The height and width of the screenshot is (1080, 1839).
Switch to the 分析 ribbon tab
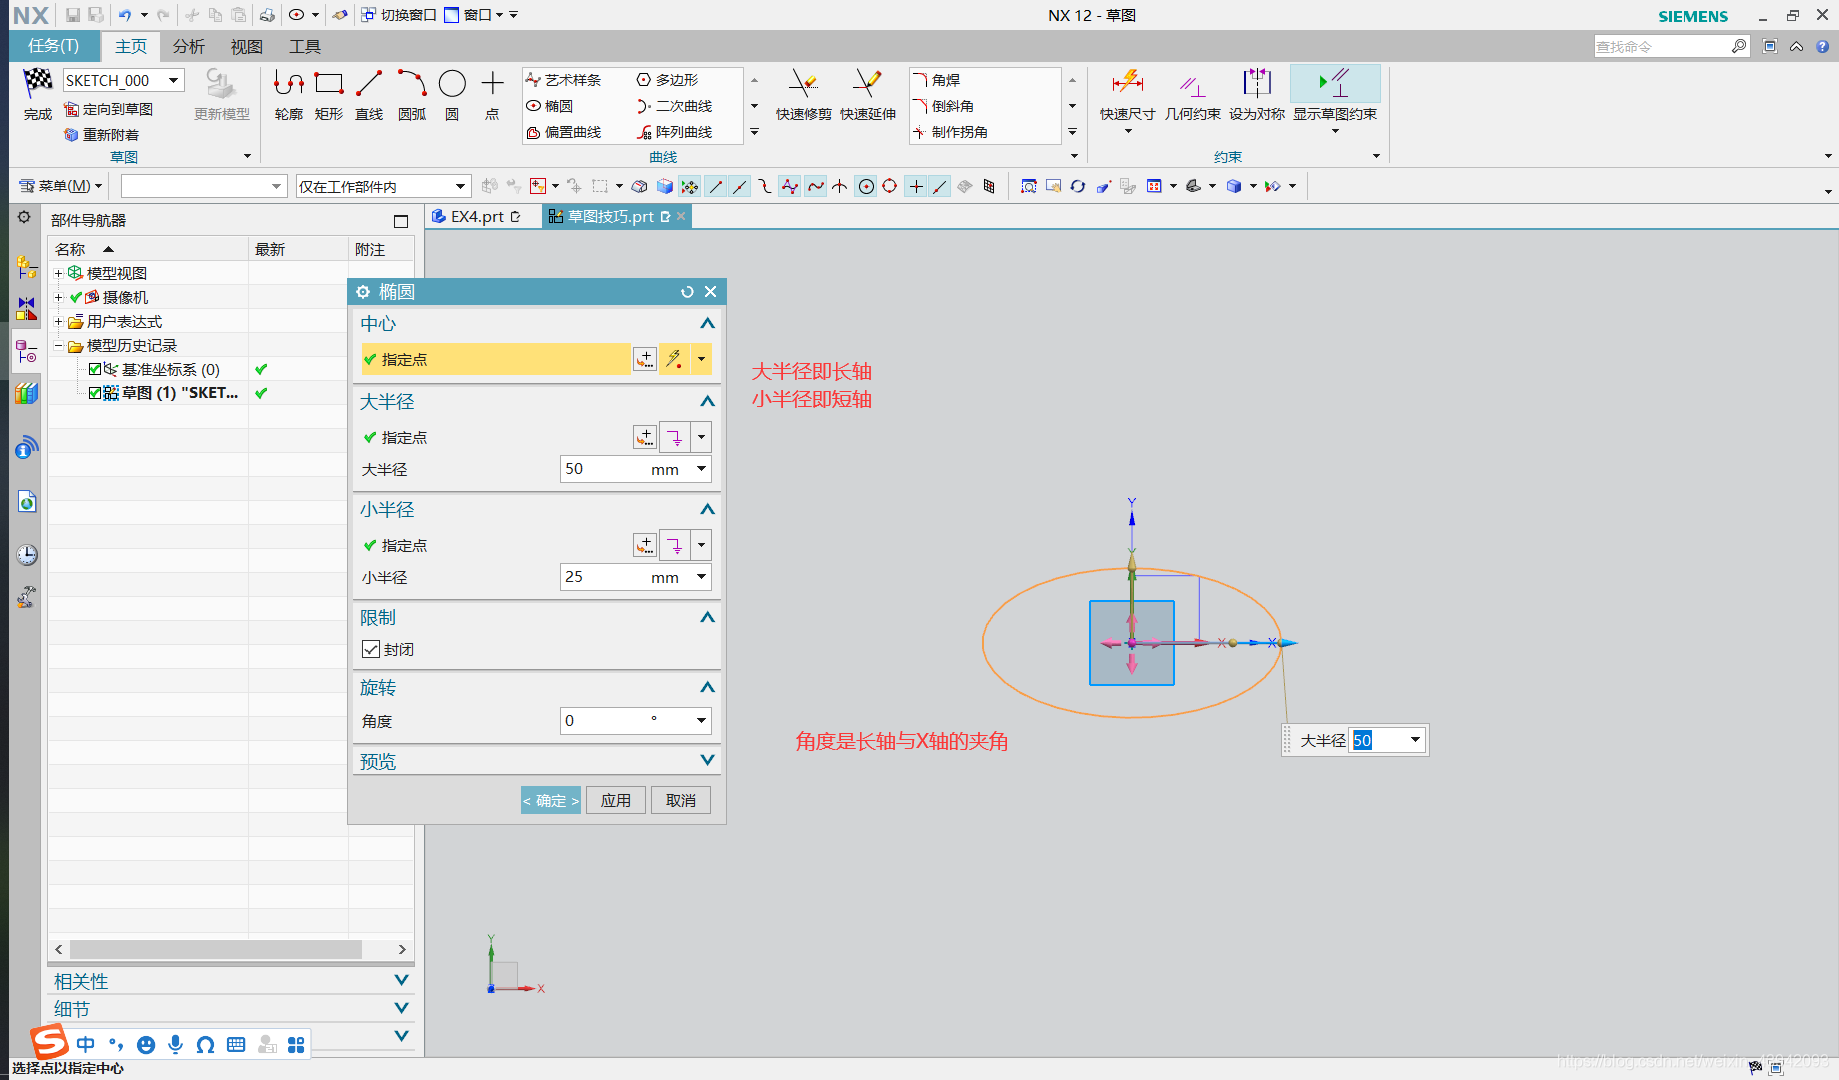[188, 46]
